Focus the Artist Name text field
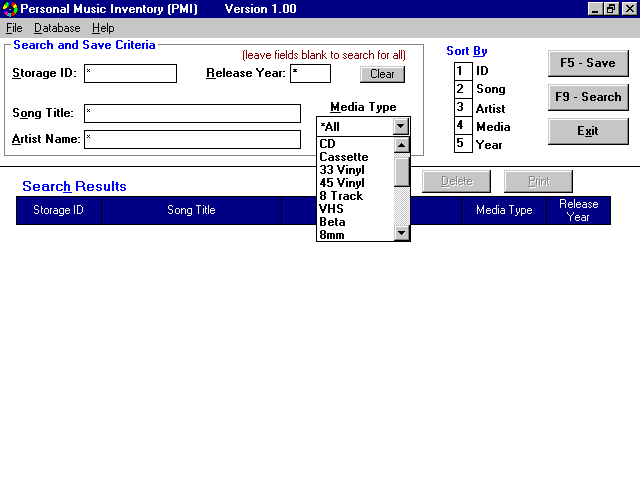The width and height of the screenshot is (640, 480). point(192,139)
